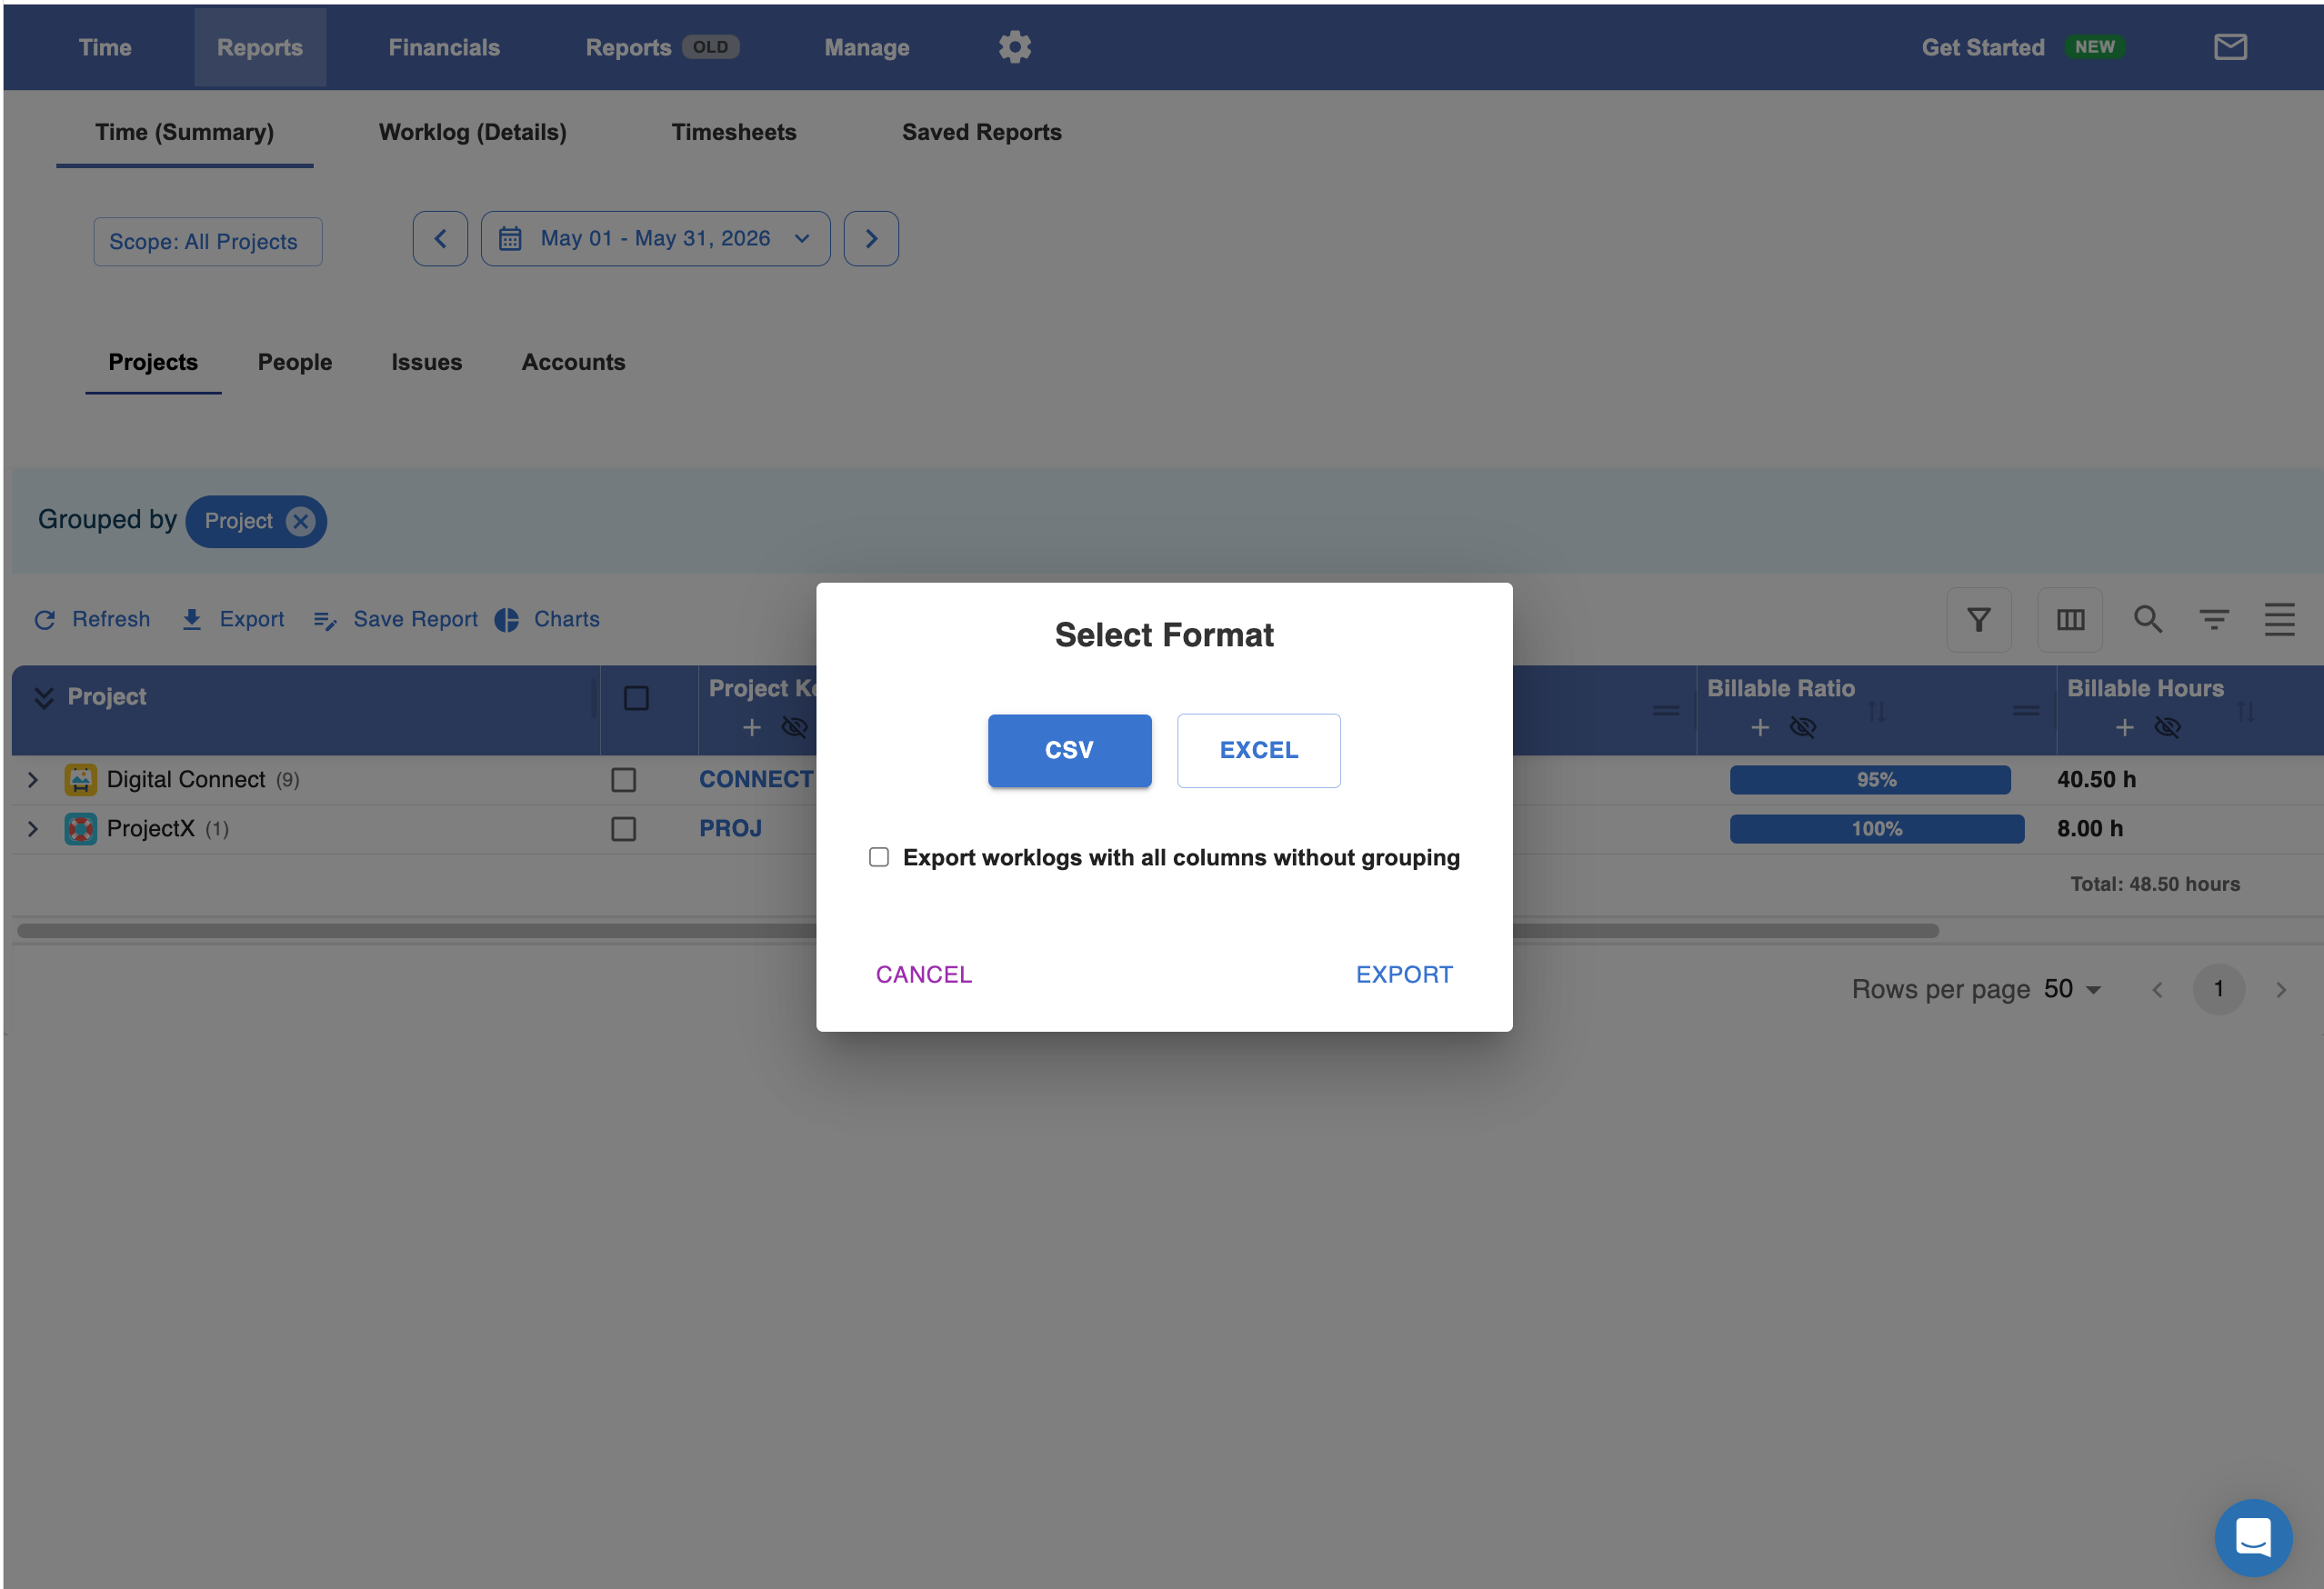Go to next table page
Image resolution: width=2324 pixels, height=1589 pixels.
(2281, 989)
